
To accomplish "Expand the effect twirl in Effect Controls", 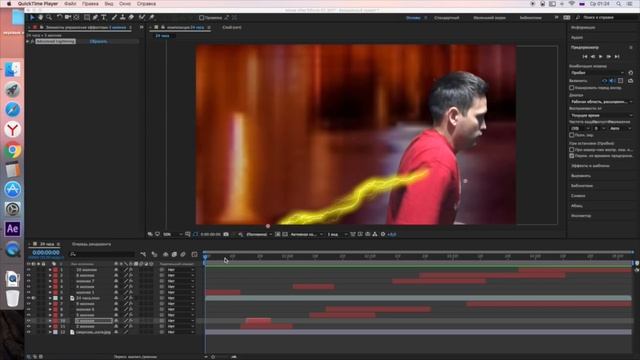I will (x=28, y=41).
